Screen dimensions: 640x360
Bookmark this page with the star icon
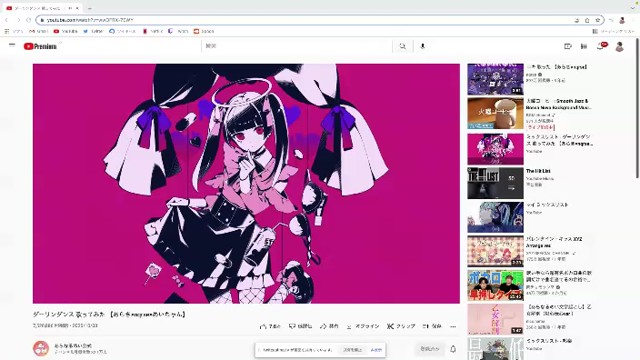pyautogui.click(x=598, y=20)
